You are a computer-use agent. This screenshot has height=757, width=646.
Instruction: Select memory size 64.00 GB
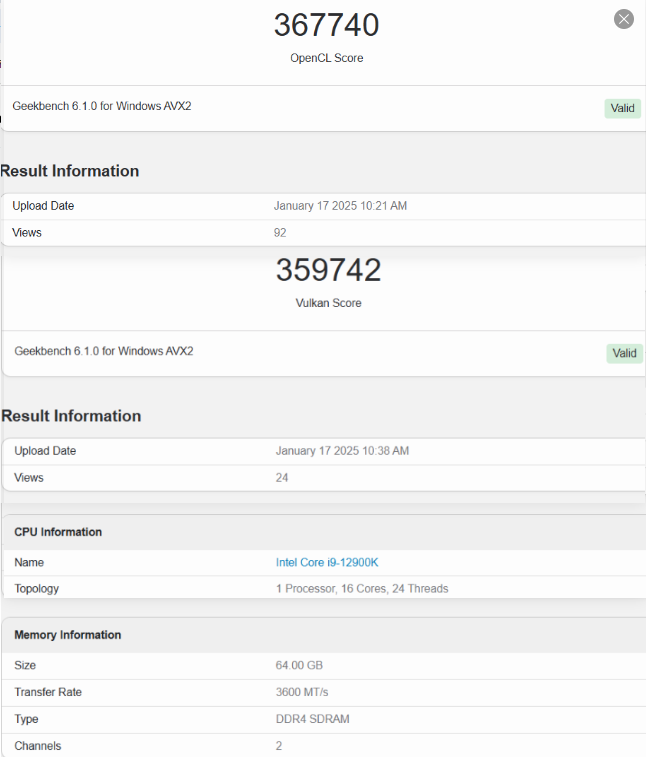pyautogui.click(x=299, y=665)
